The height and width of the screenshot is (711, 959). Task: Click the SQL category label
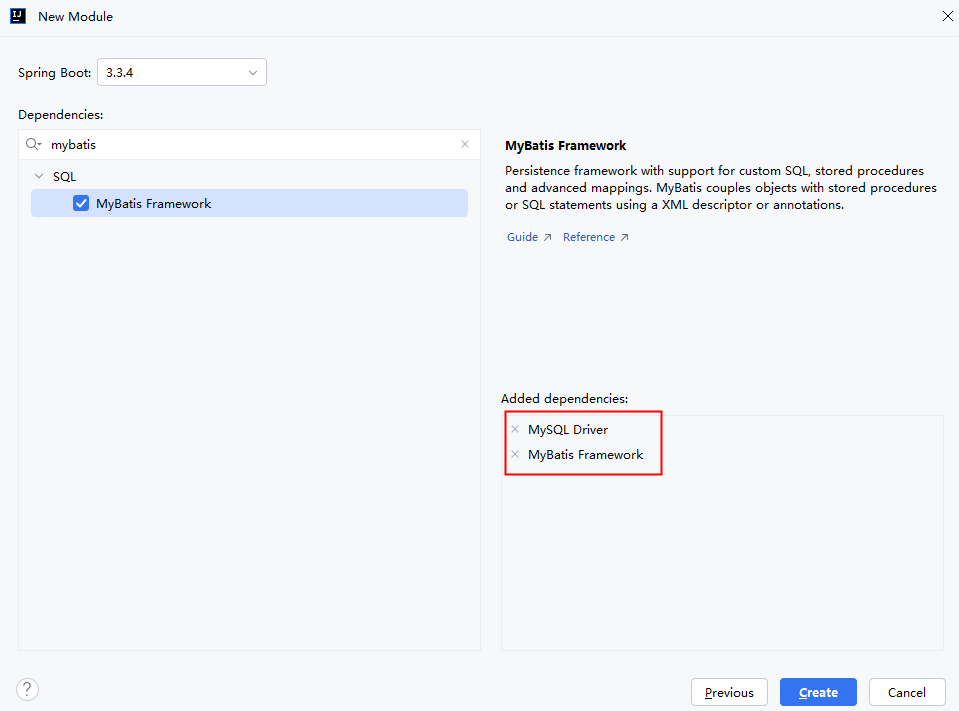pyautogui.click(x=64, y=177)
